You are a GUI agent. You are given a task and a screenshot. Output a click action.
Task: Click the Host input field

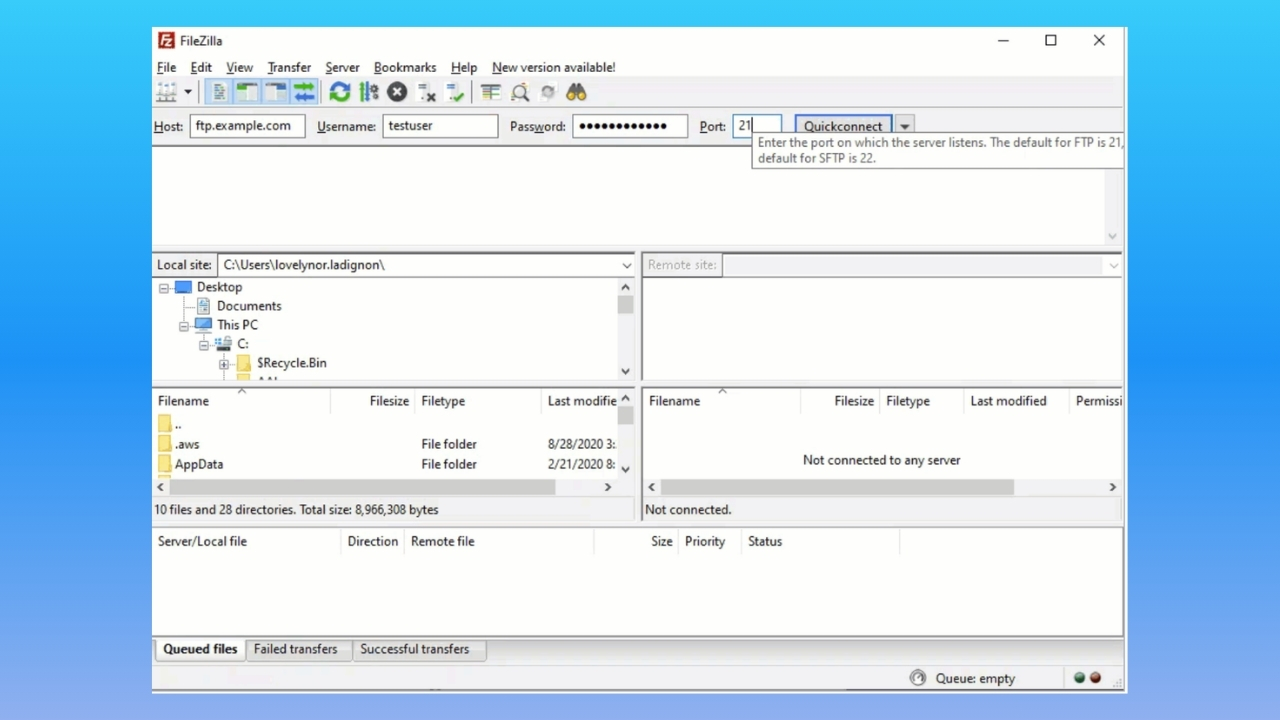(x=247, y=126)
